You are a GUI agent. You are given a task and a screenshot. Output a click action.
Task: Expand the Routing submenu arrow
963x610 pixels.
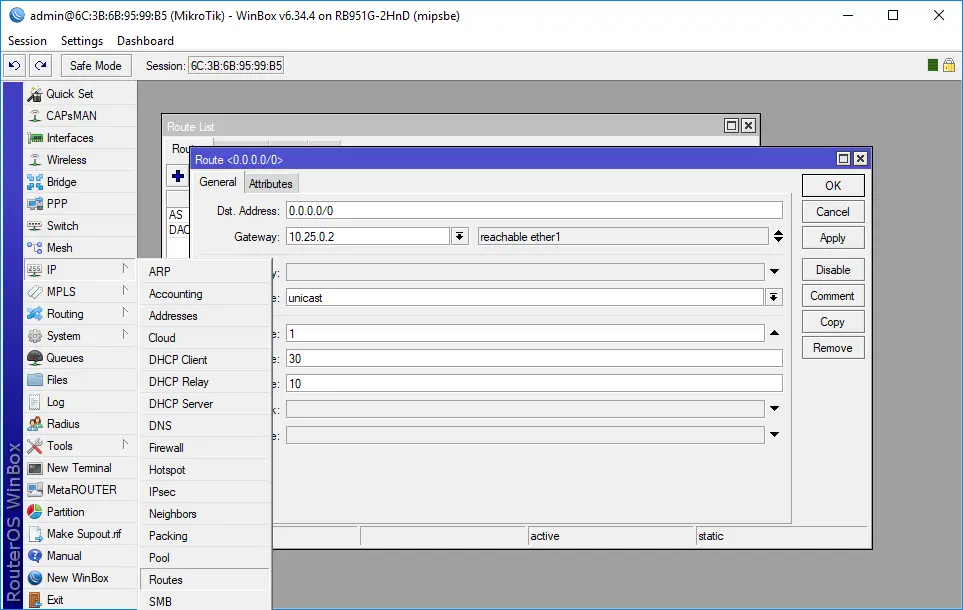[x=125, y=313]
